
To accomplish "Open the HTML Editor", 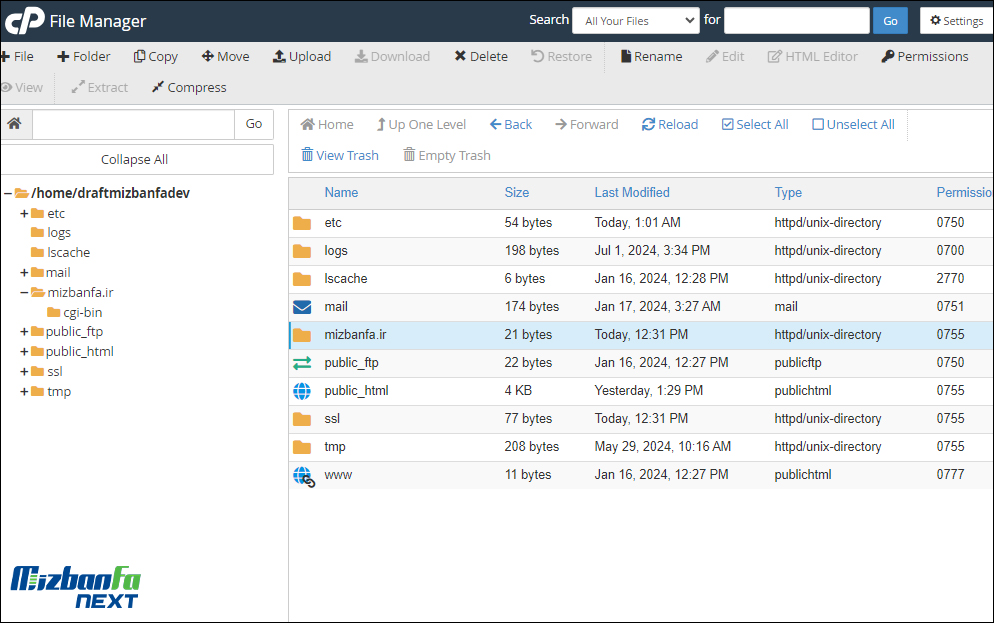I will point(813,56).
